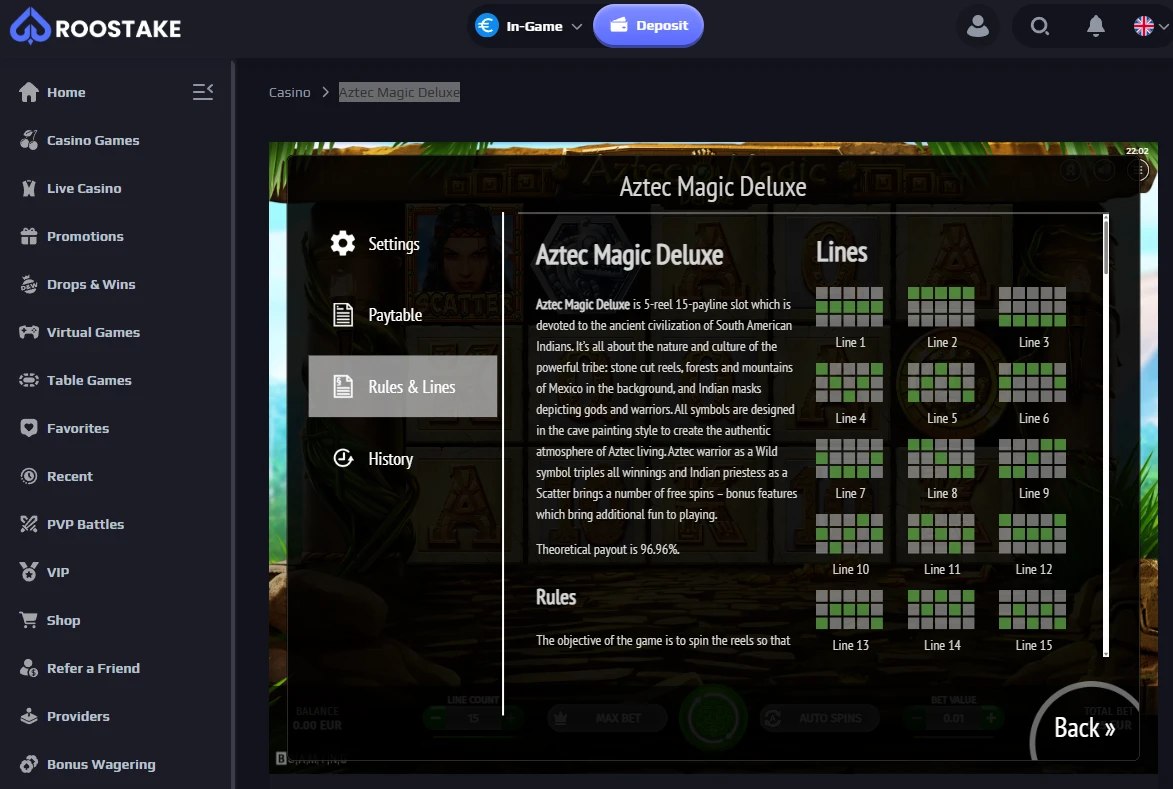Select the Rules & Lines tab
The image size is (1173, 789).
point(402,386)
